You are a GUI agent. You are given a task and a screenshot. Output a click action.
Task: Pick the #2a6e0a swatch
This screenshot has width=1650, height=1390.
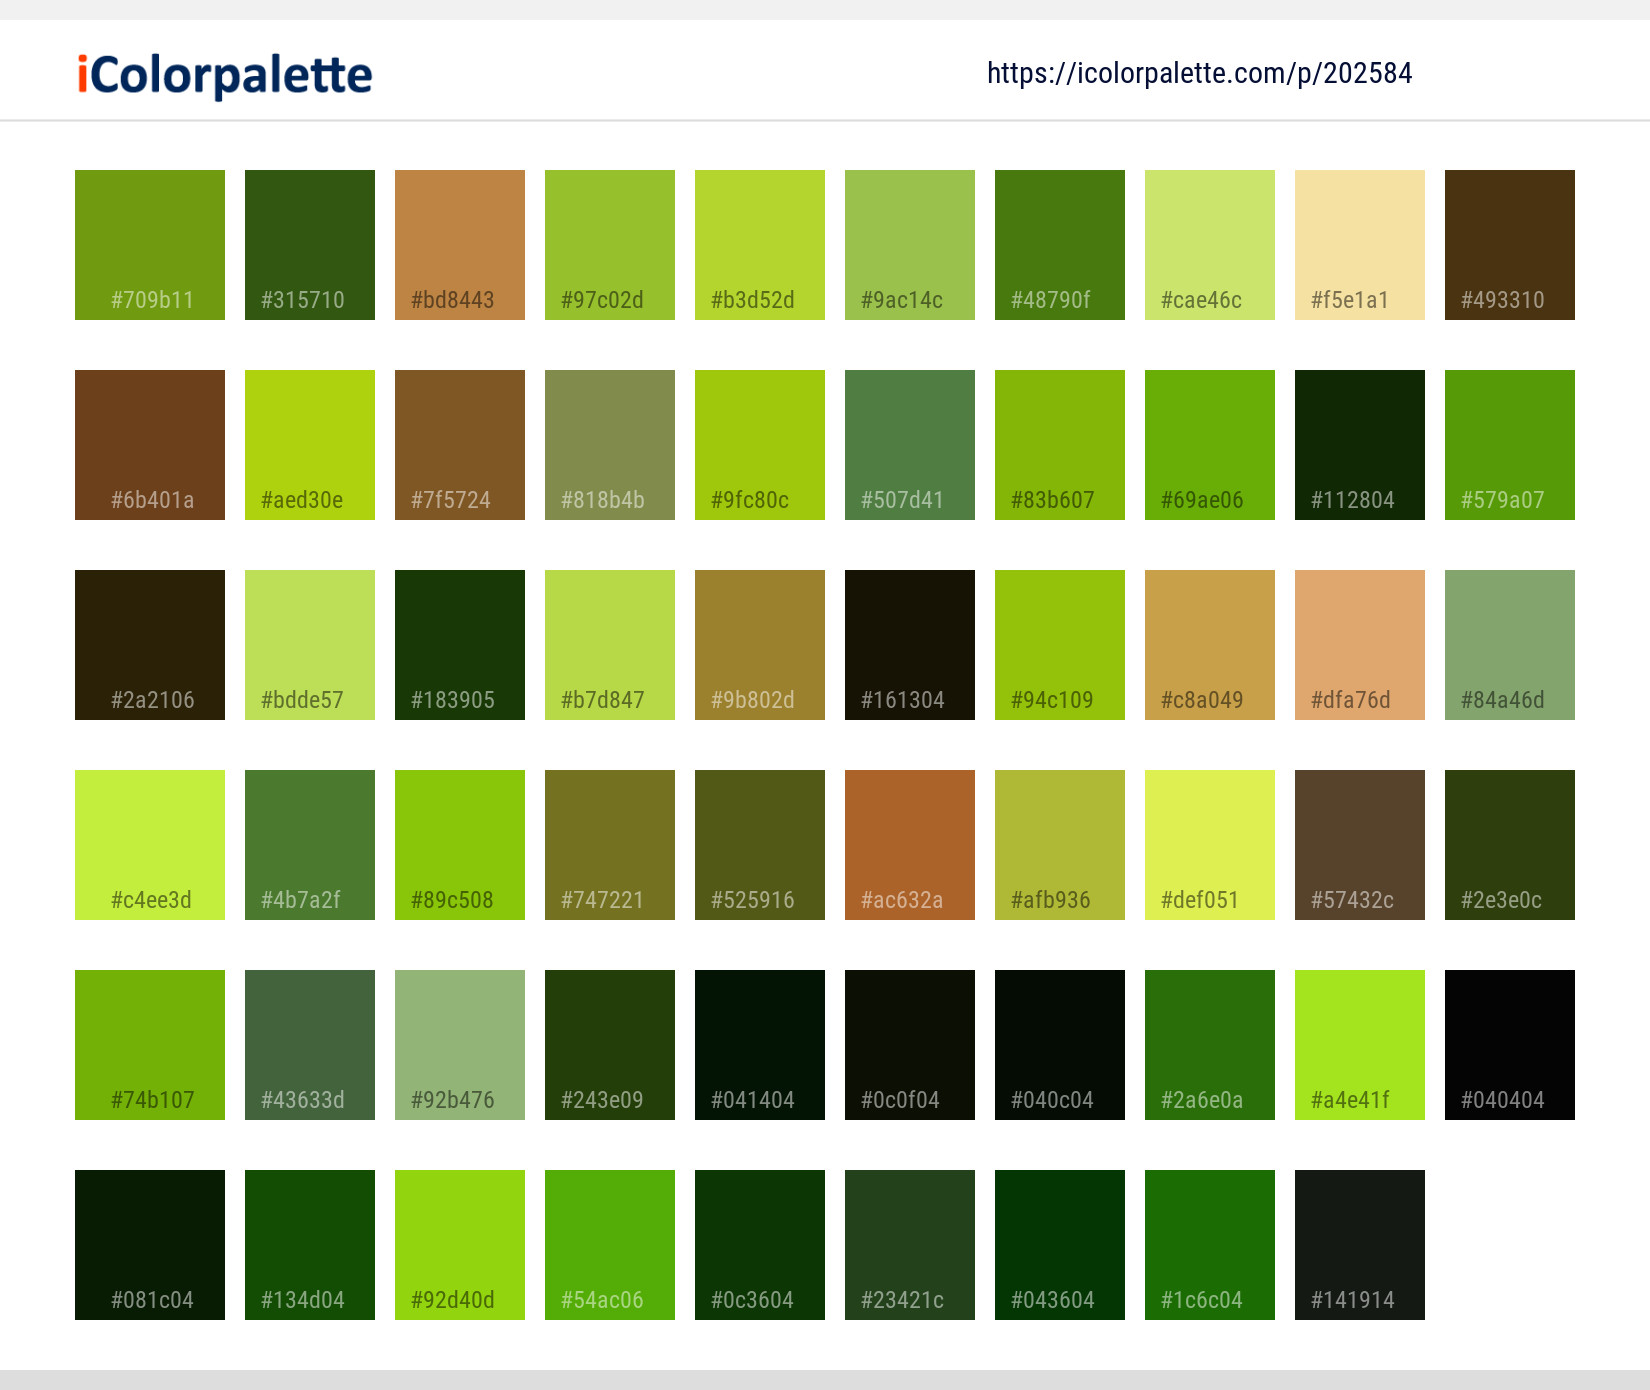[x=1210, y=1045]
